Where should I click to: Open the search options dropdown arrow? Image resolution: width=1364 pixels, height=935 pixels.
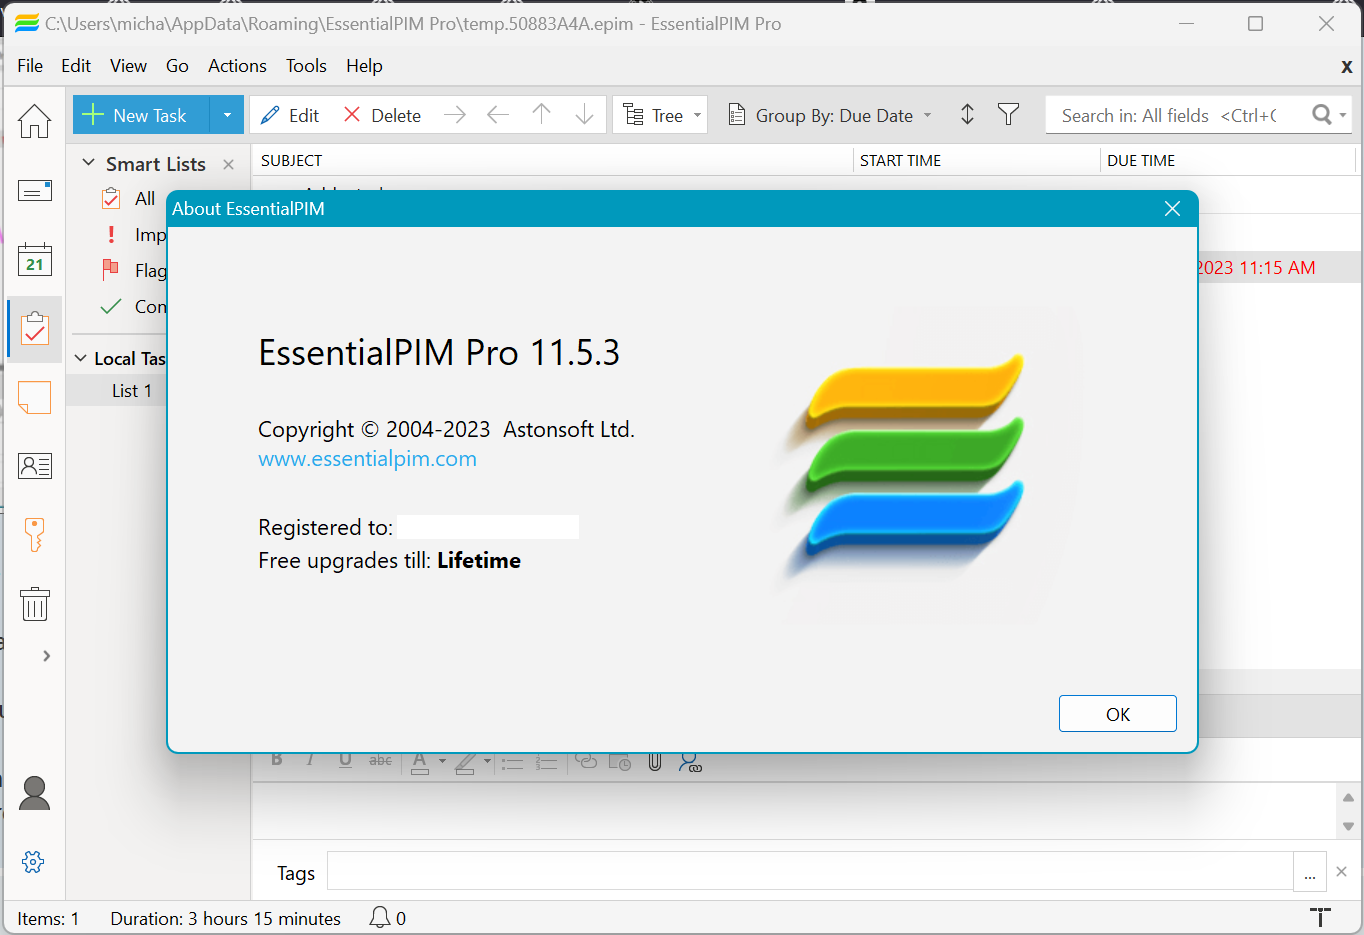click(1343, 116)
